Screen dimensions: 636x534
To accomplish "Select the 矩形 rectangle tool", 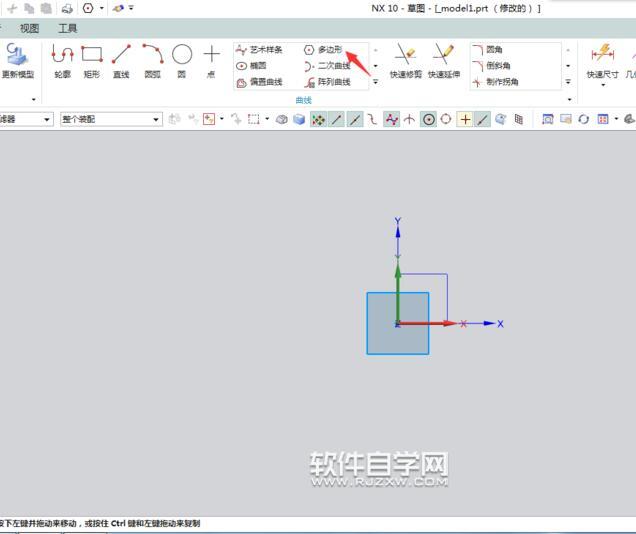I will pyautogui.click(x=92, y=61).
